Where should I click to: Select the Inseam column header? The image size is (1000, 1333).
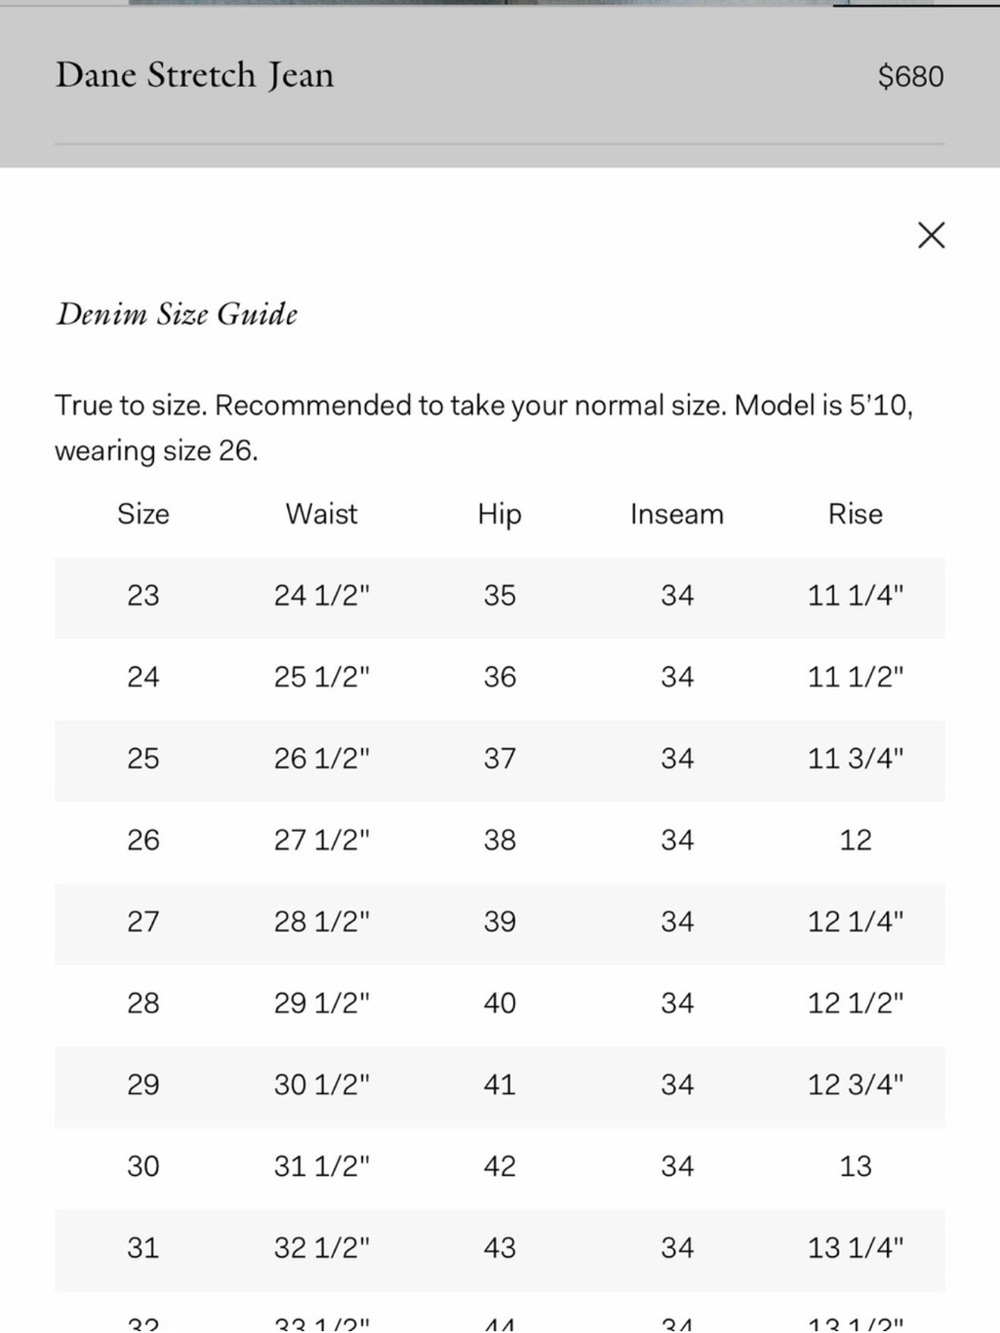click(x=677, y=514)
